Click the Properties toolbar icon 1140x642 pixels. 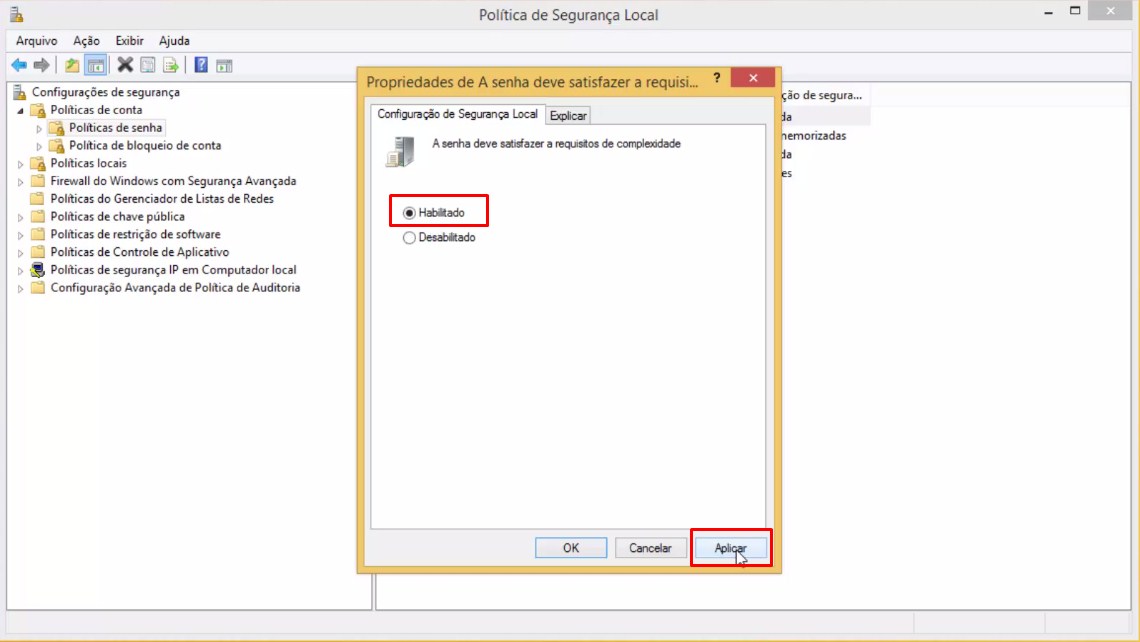(x=148, y=65)
